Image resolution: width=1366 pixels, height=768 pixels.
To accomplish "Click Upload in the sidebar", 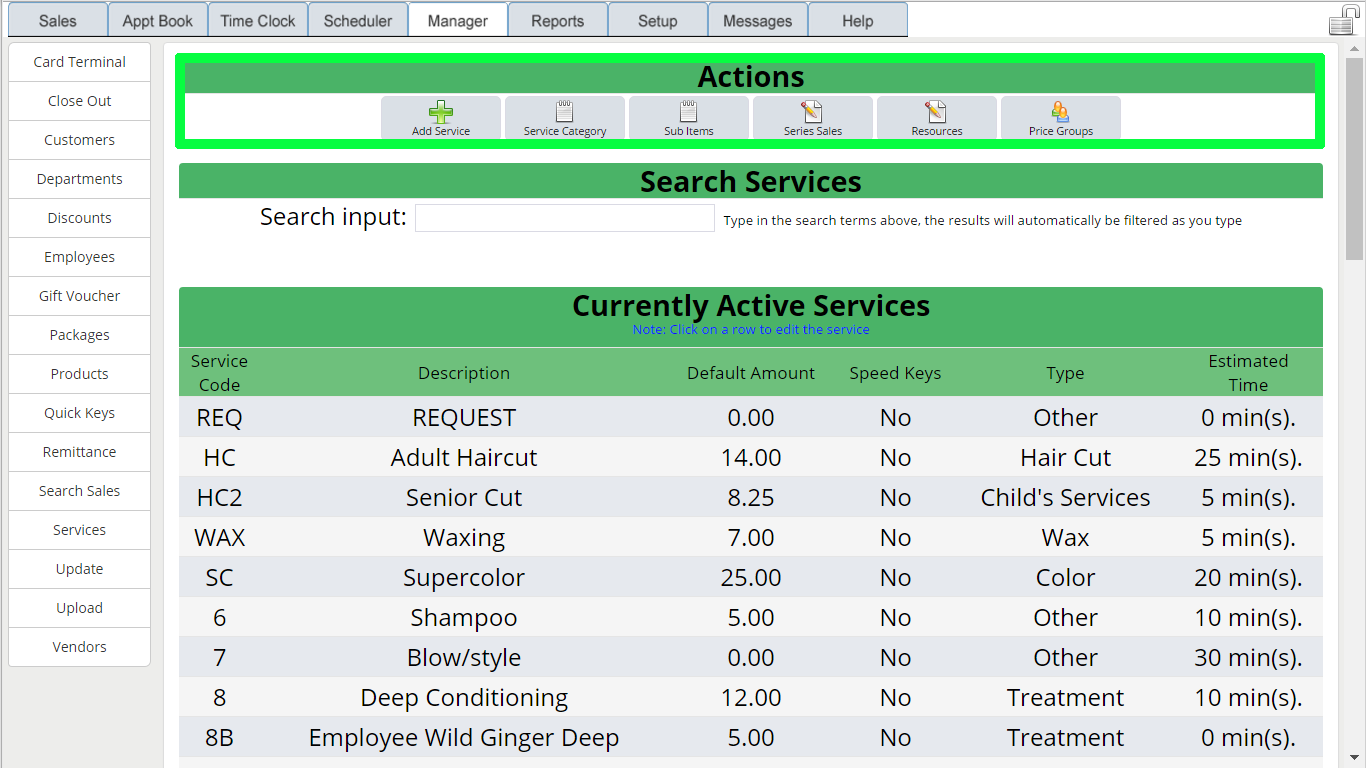I will click(x=79, y=608).
